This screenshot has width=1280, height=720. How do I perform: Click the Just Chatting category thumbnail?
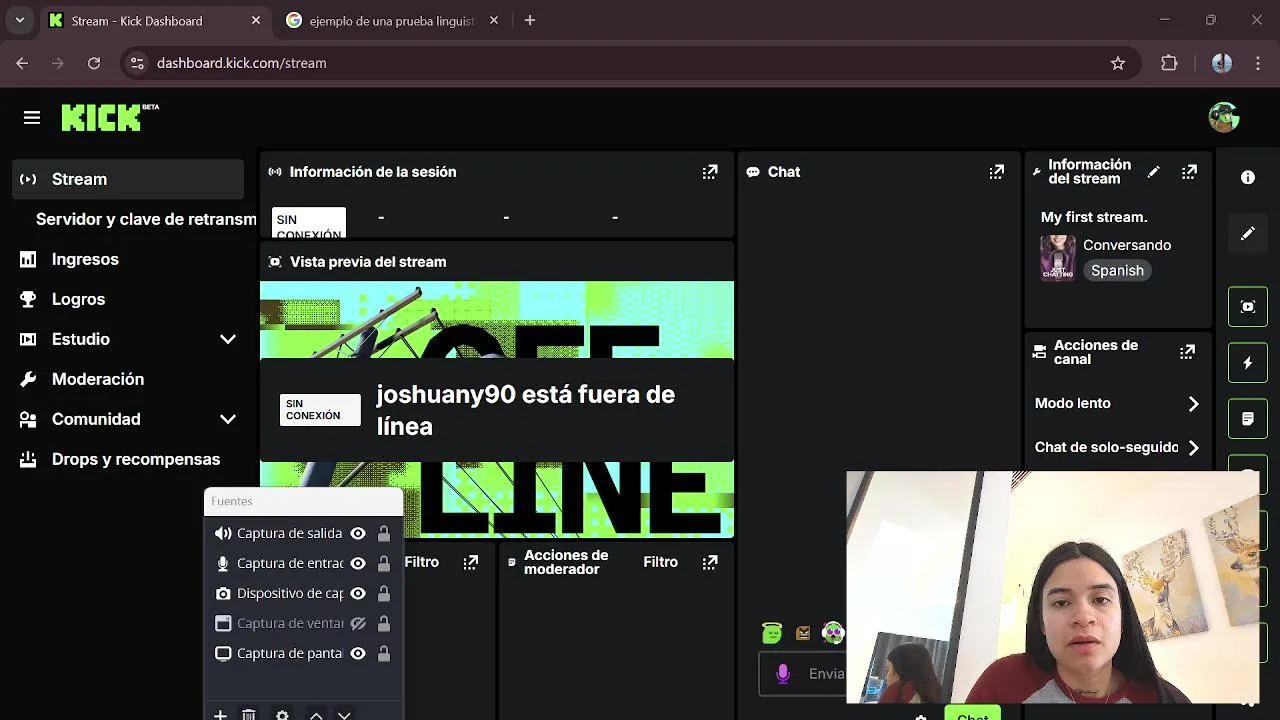(x=1058, y=258)
